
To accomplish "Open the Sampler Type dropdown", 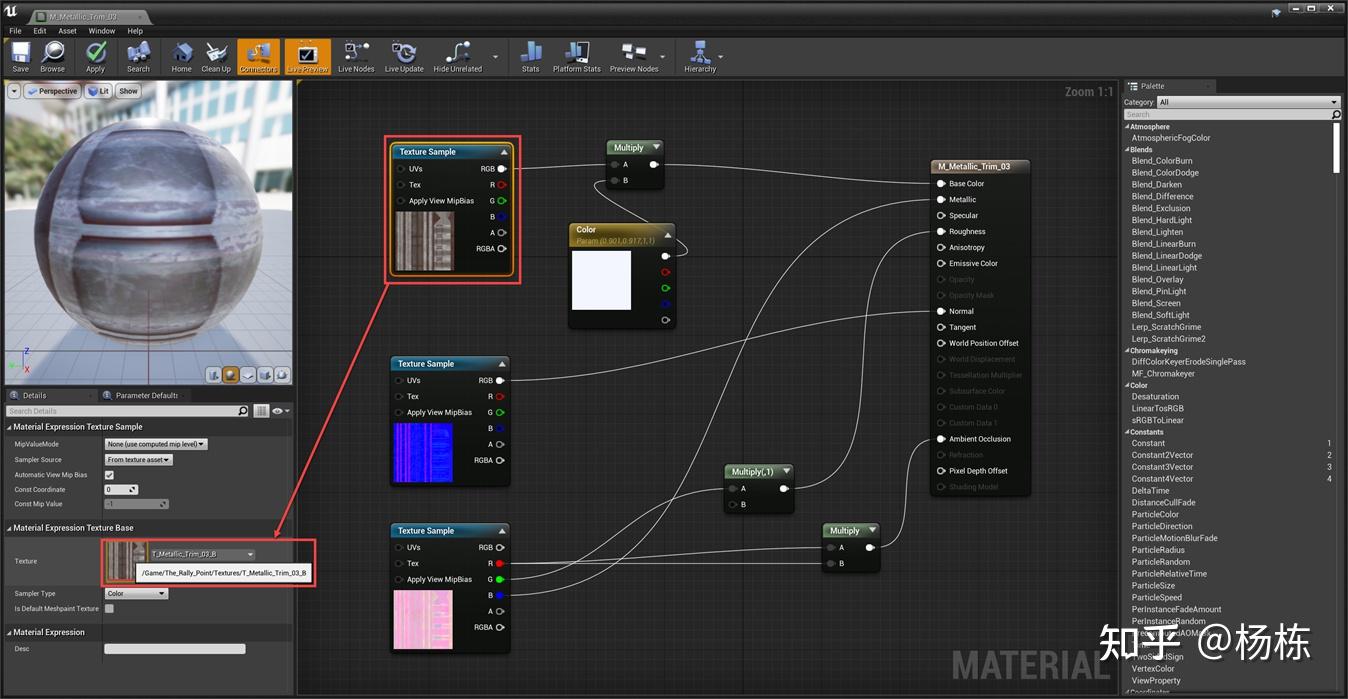I will tap(135, 592).
